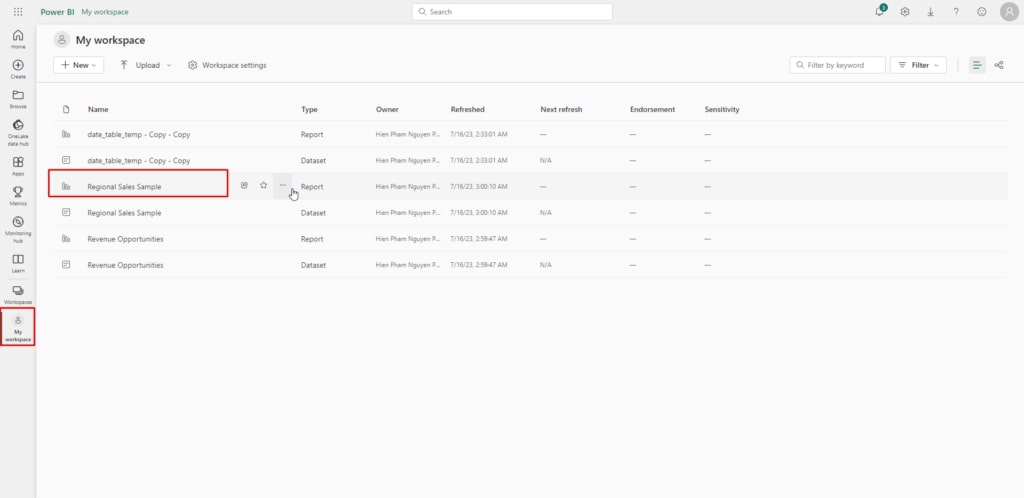1024x498 pixels.
Task: Sort by the Name column header
Action: pos(98,110)
